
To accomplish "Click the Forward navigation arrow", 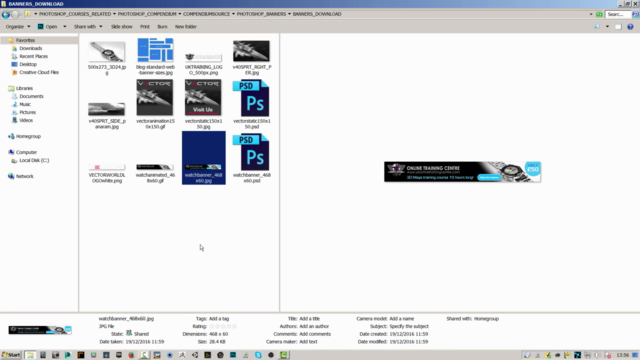I will (x=16, y=14).
